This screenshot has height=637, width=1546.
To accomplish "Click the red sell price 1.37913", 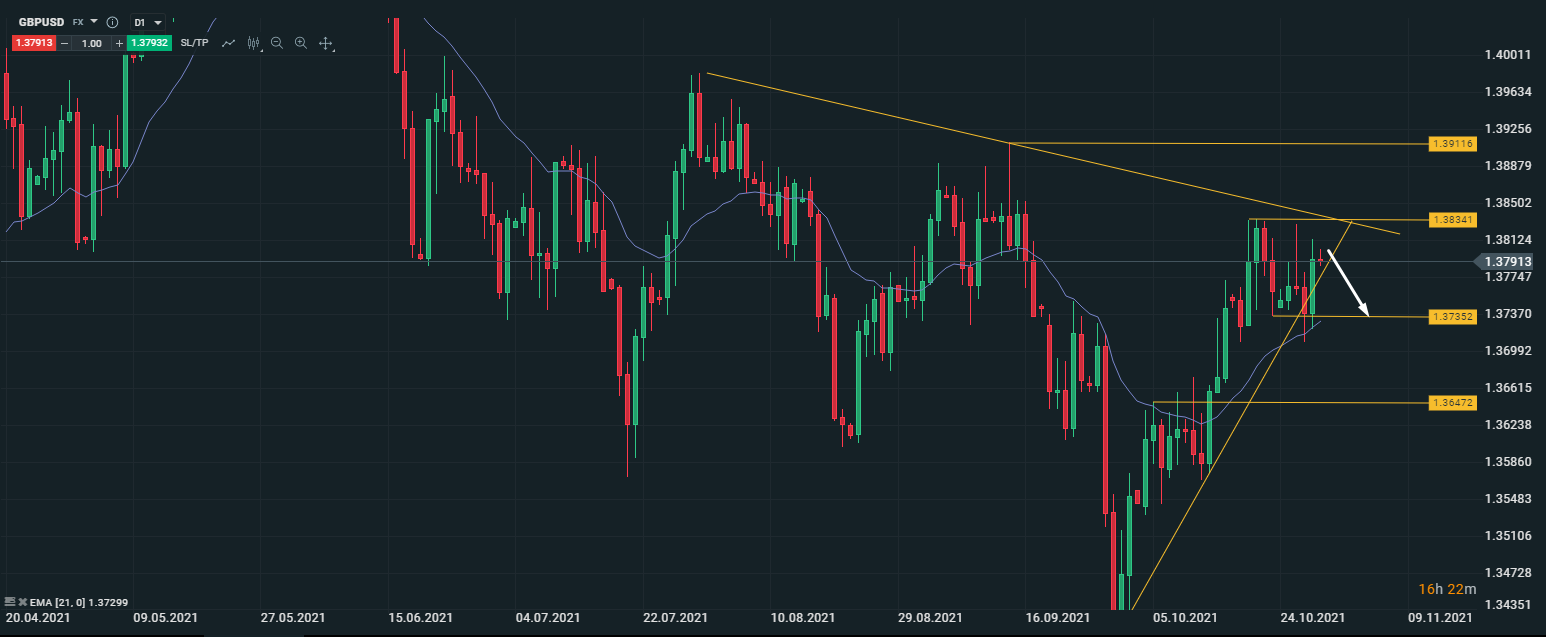I will coord(33,43).
